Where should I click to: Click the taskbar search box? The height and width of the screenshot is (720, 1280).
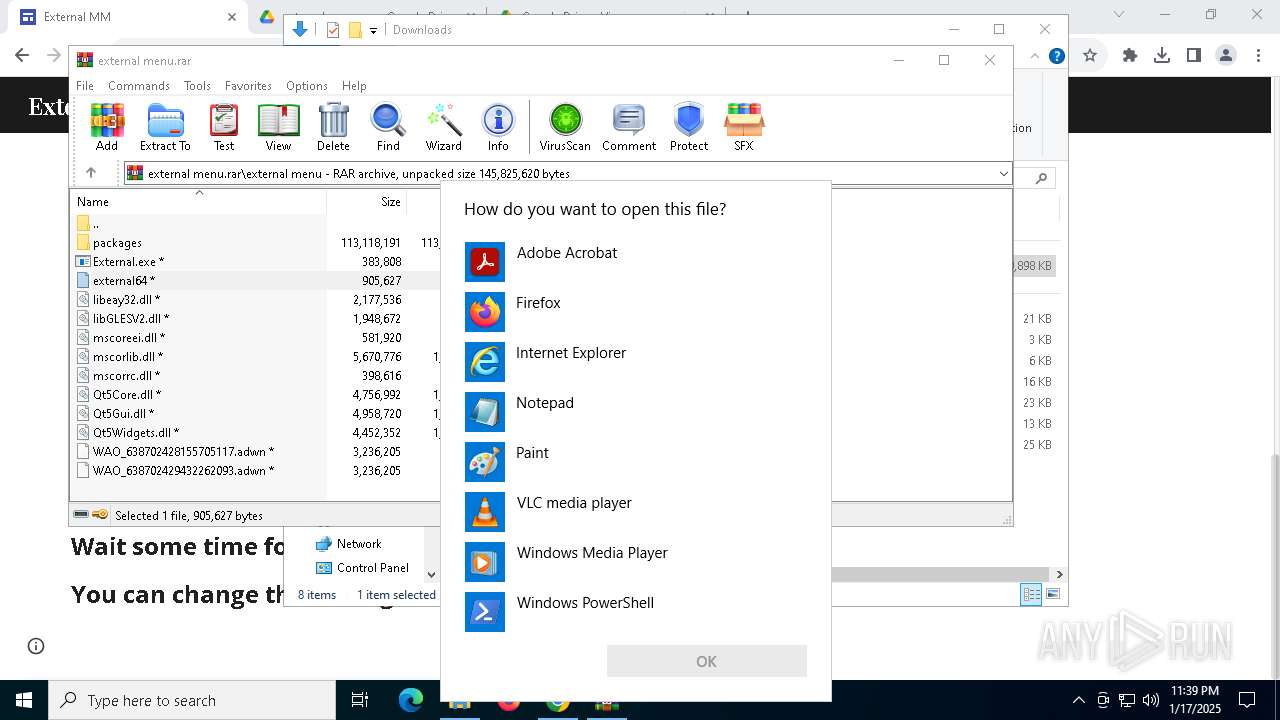coord(192,700)
